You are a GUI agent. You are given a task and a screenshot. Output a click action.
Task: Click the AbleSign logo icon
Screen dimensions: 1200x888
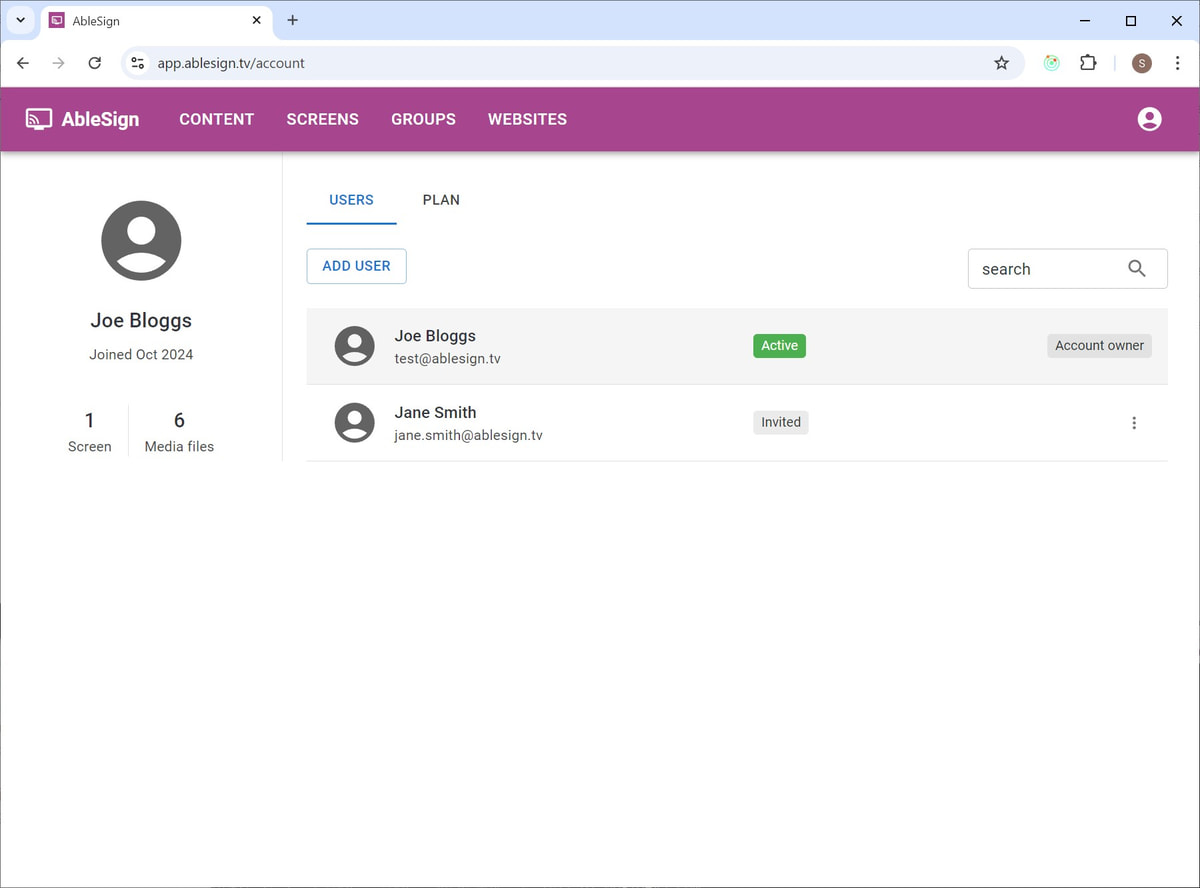point(39,119)
